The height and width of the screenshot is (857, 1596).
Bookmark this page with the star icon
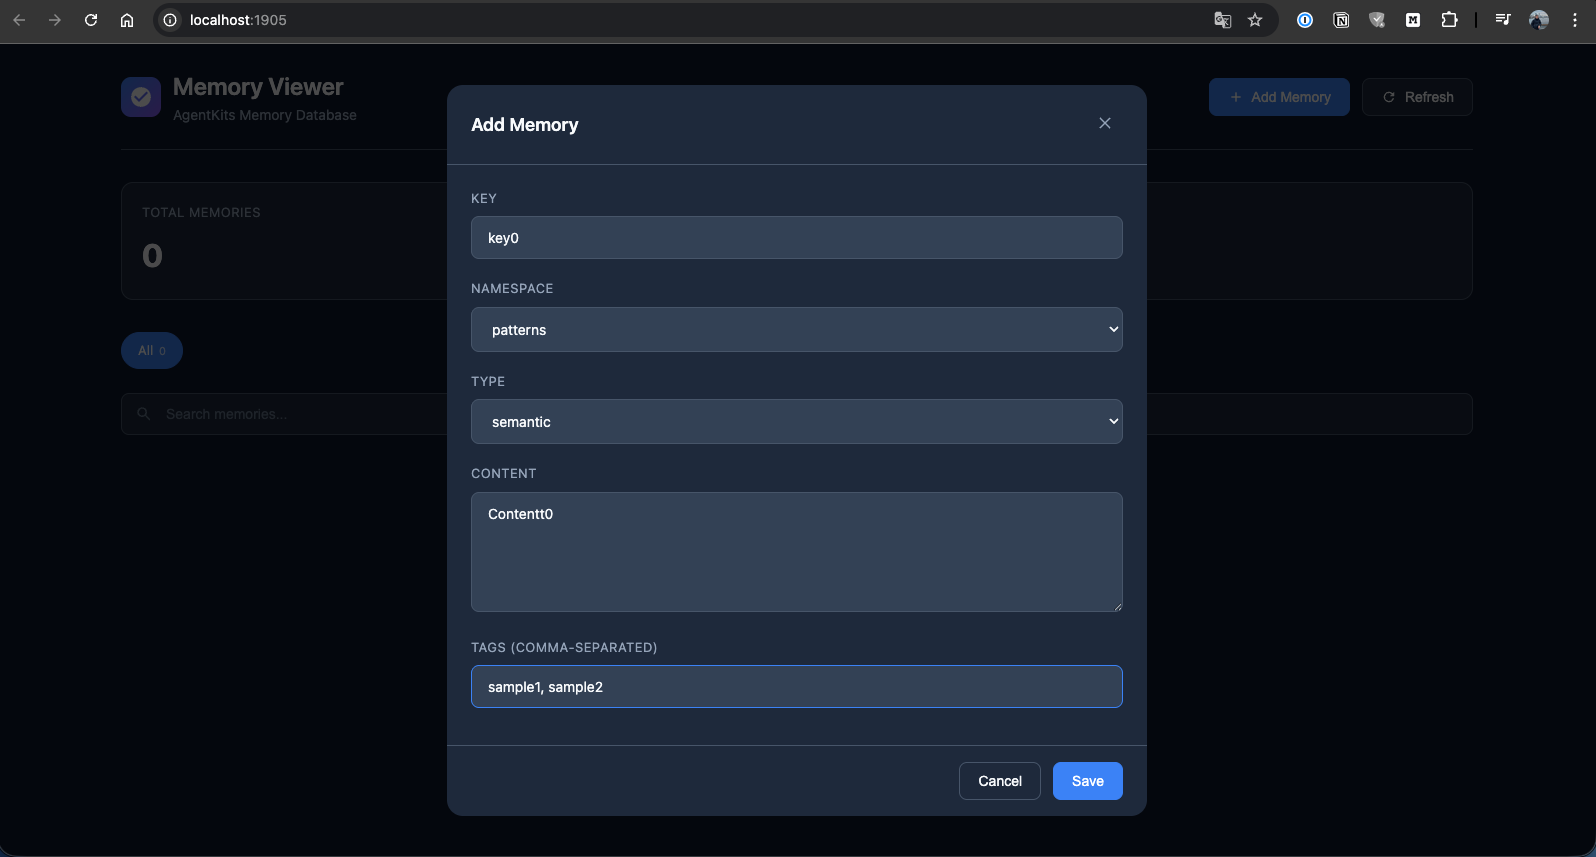[x=1255, y=20]
